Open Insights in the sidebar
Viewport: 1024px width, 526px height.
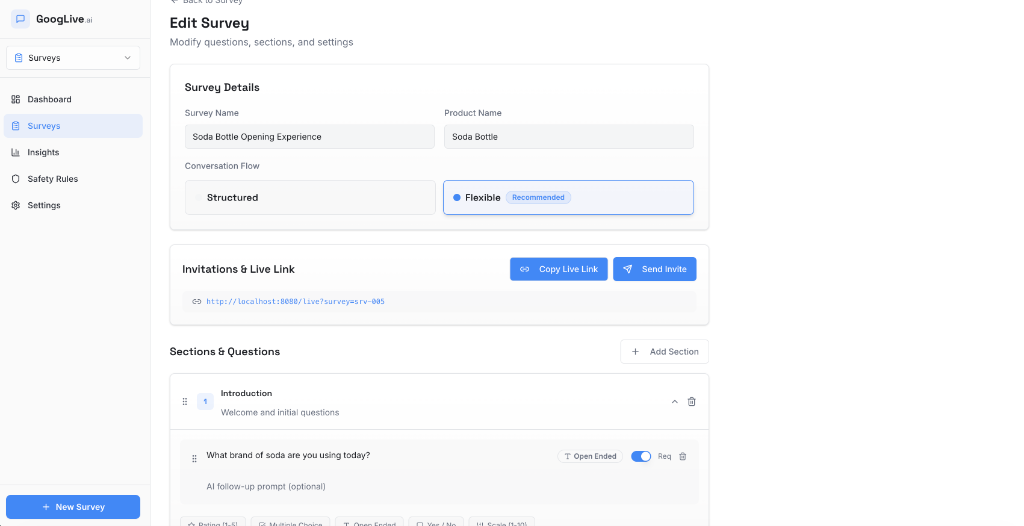coord(73,152)
